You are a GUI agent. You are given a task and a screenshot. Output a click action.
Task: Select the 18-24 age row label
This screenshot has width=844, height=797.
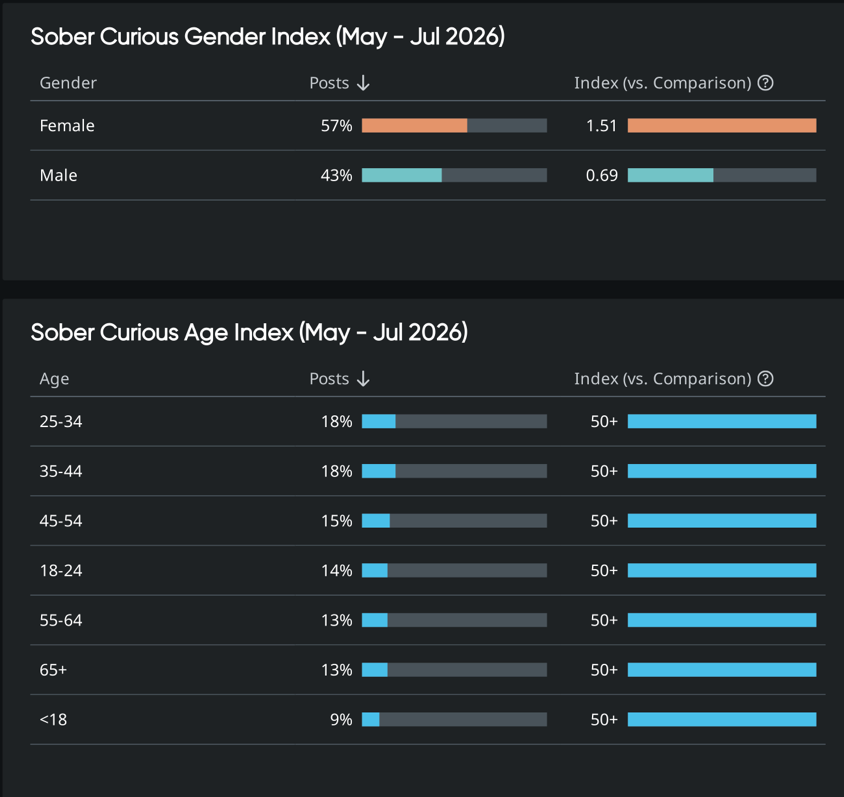click(61, 570)
